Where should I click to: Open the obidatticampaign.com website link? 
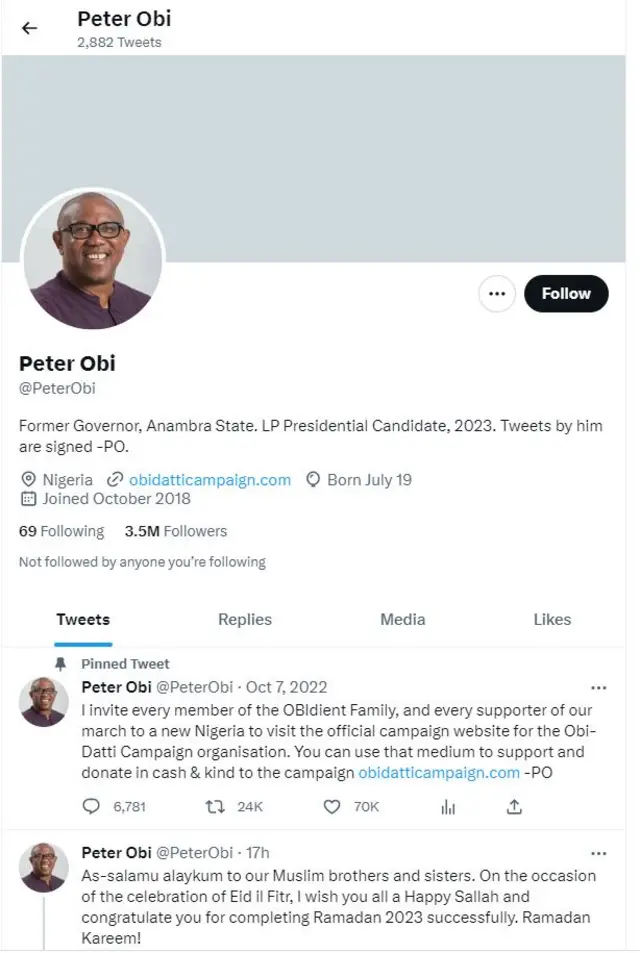coord(209,479)
